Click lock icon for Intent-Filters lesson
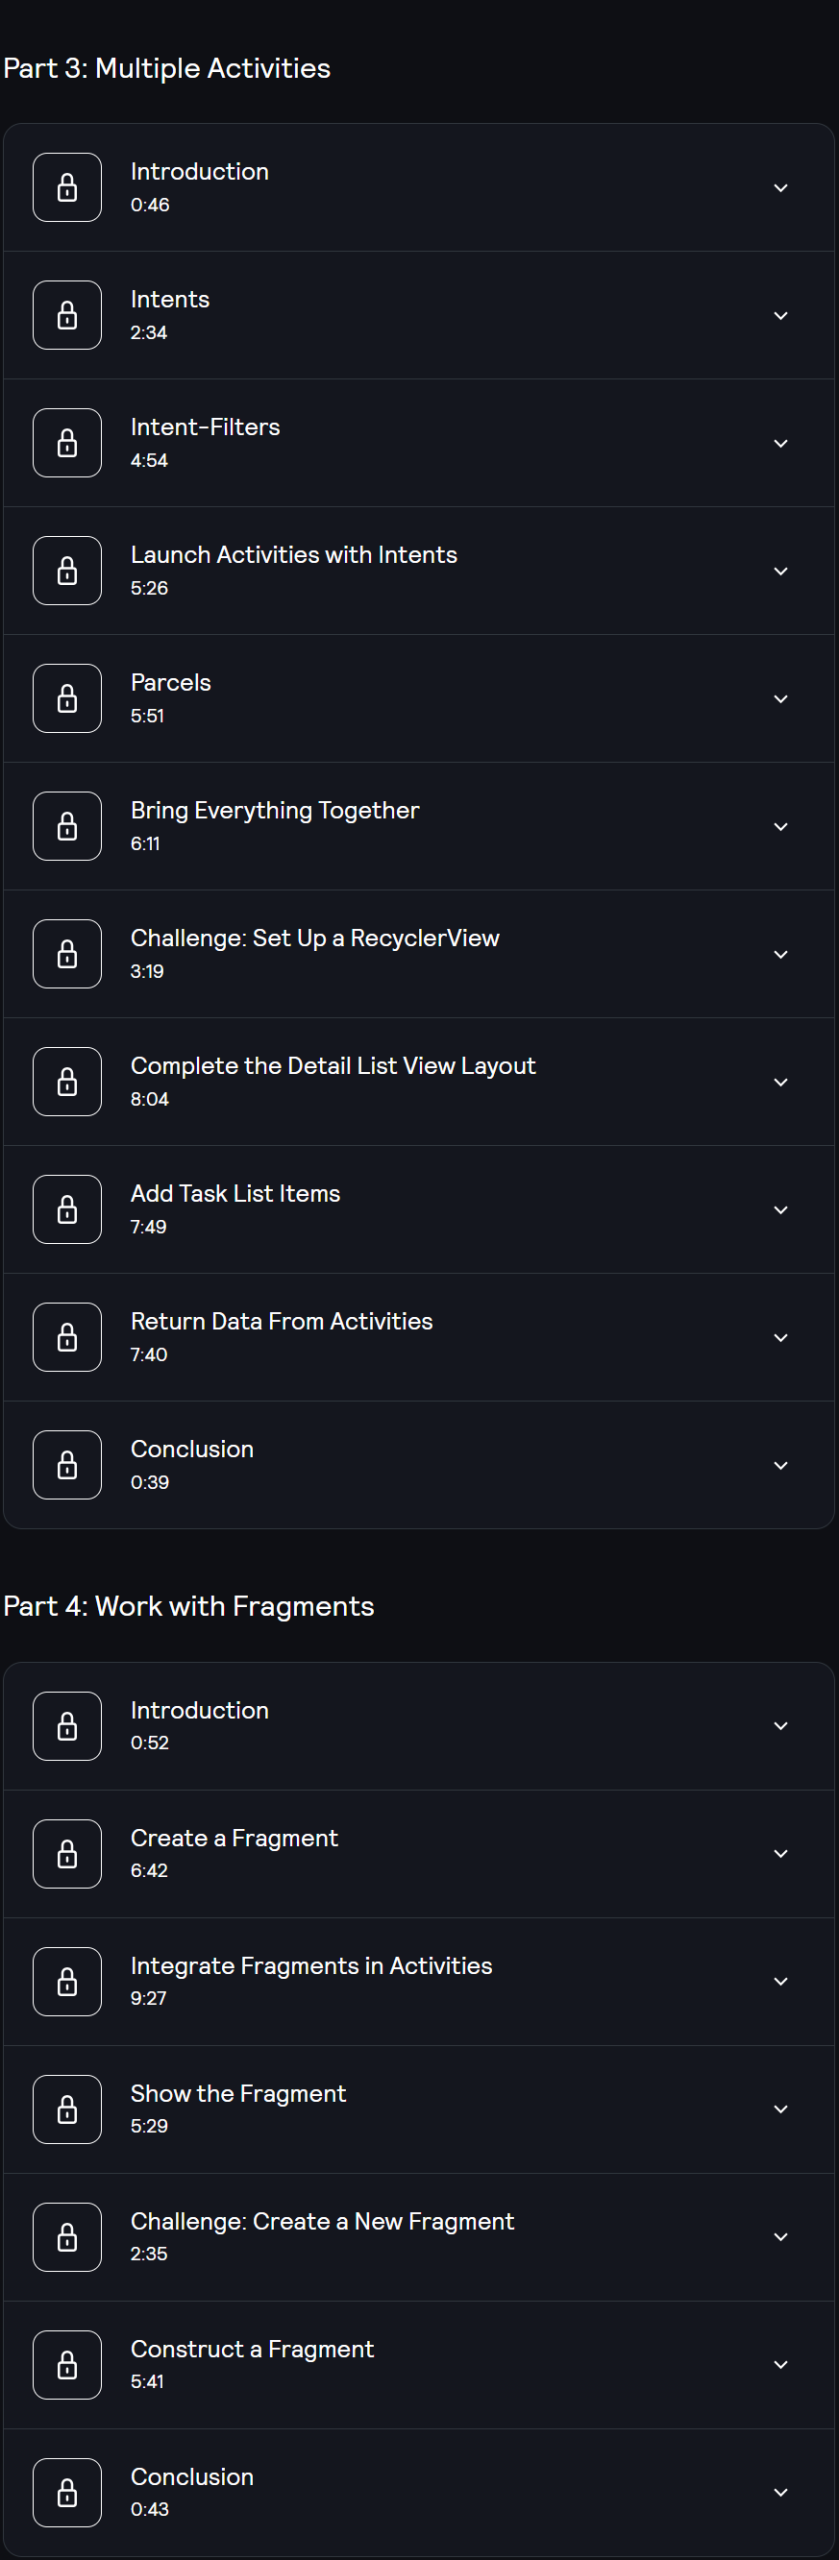Screen dimensions: 839x2560 [x=67, y=443]
